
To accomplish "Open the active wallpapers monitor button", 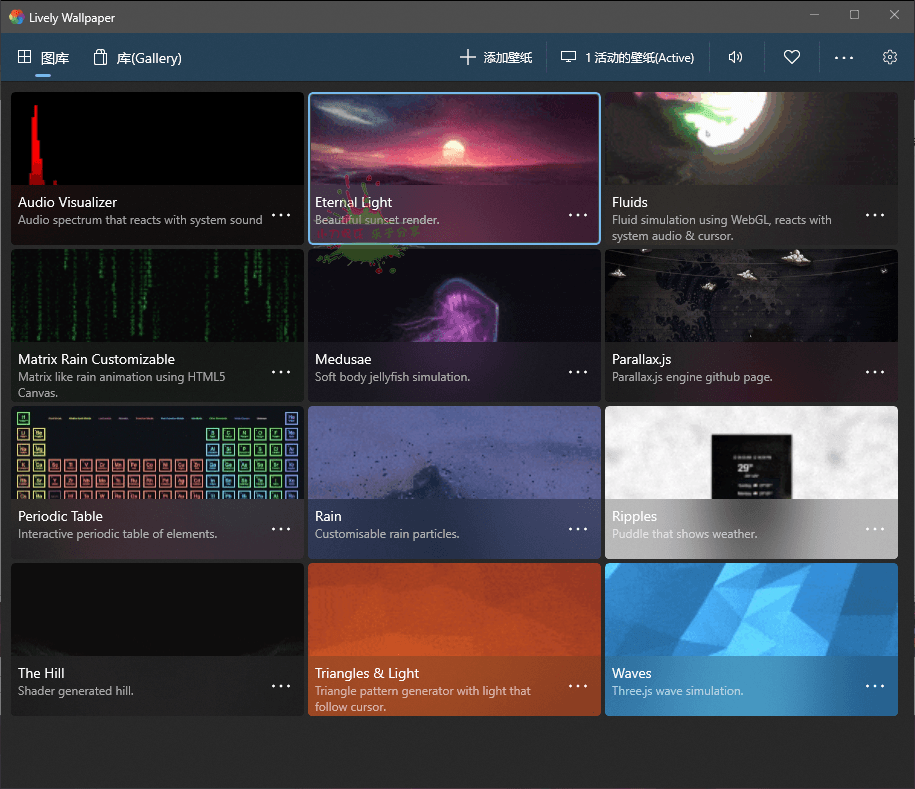I will pyautogui.click(x=627, y=58).
